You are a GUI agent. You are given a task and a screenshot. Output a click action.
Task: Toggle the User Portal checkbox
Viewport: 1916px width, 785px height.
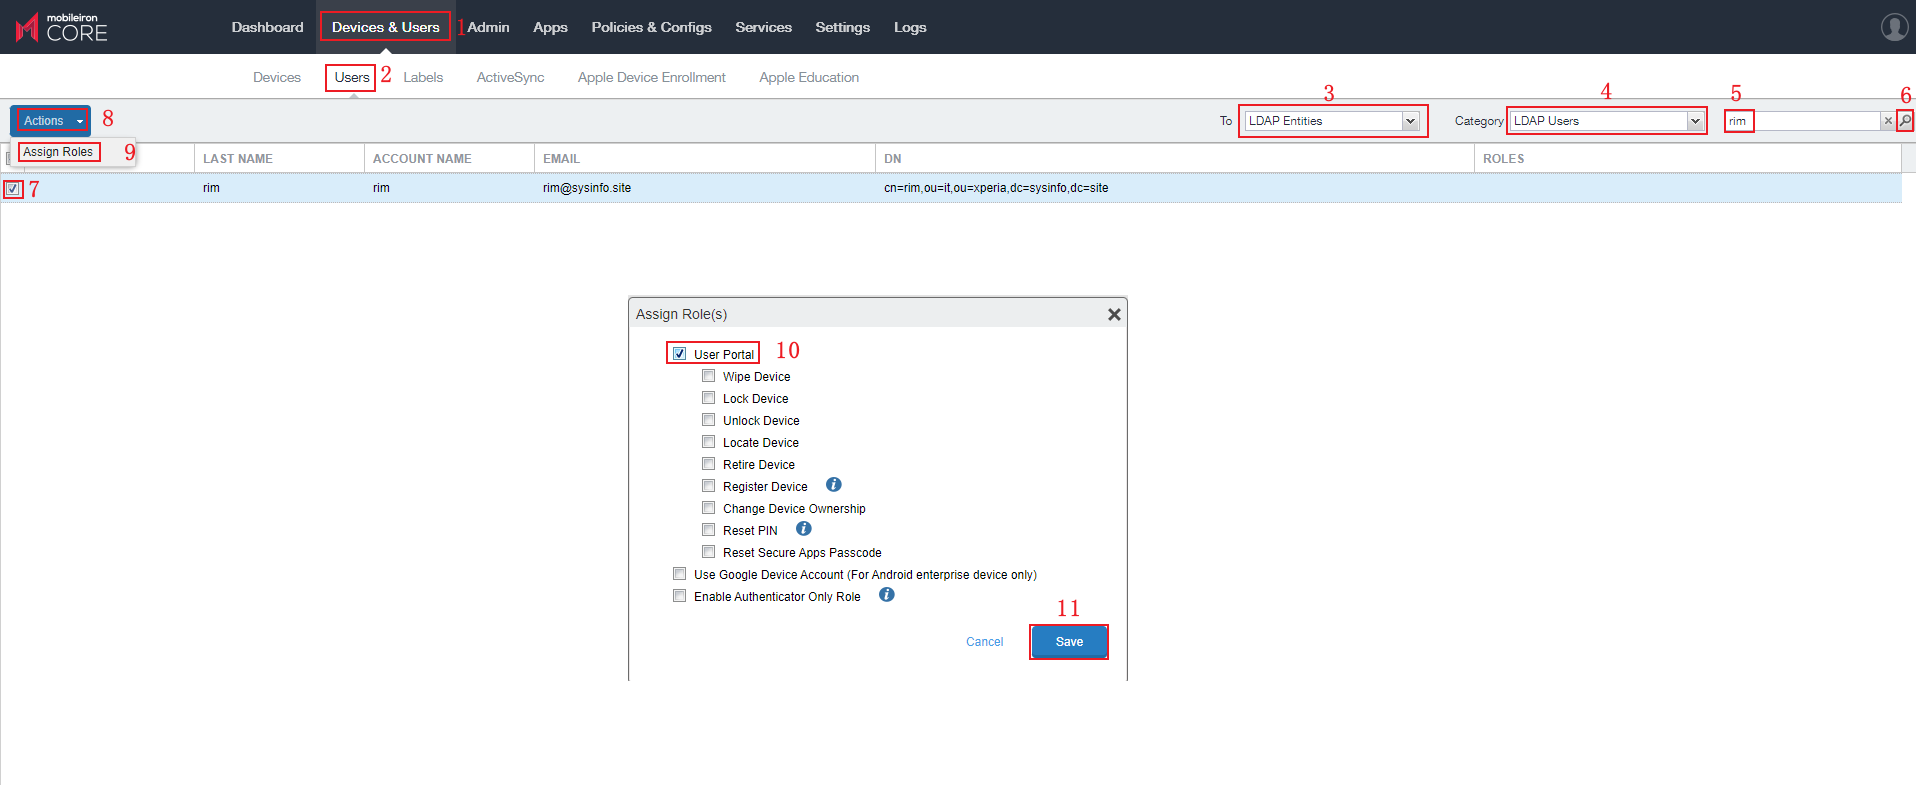(x=680, y=354)
